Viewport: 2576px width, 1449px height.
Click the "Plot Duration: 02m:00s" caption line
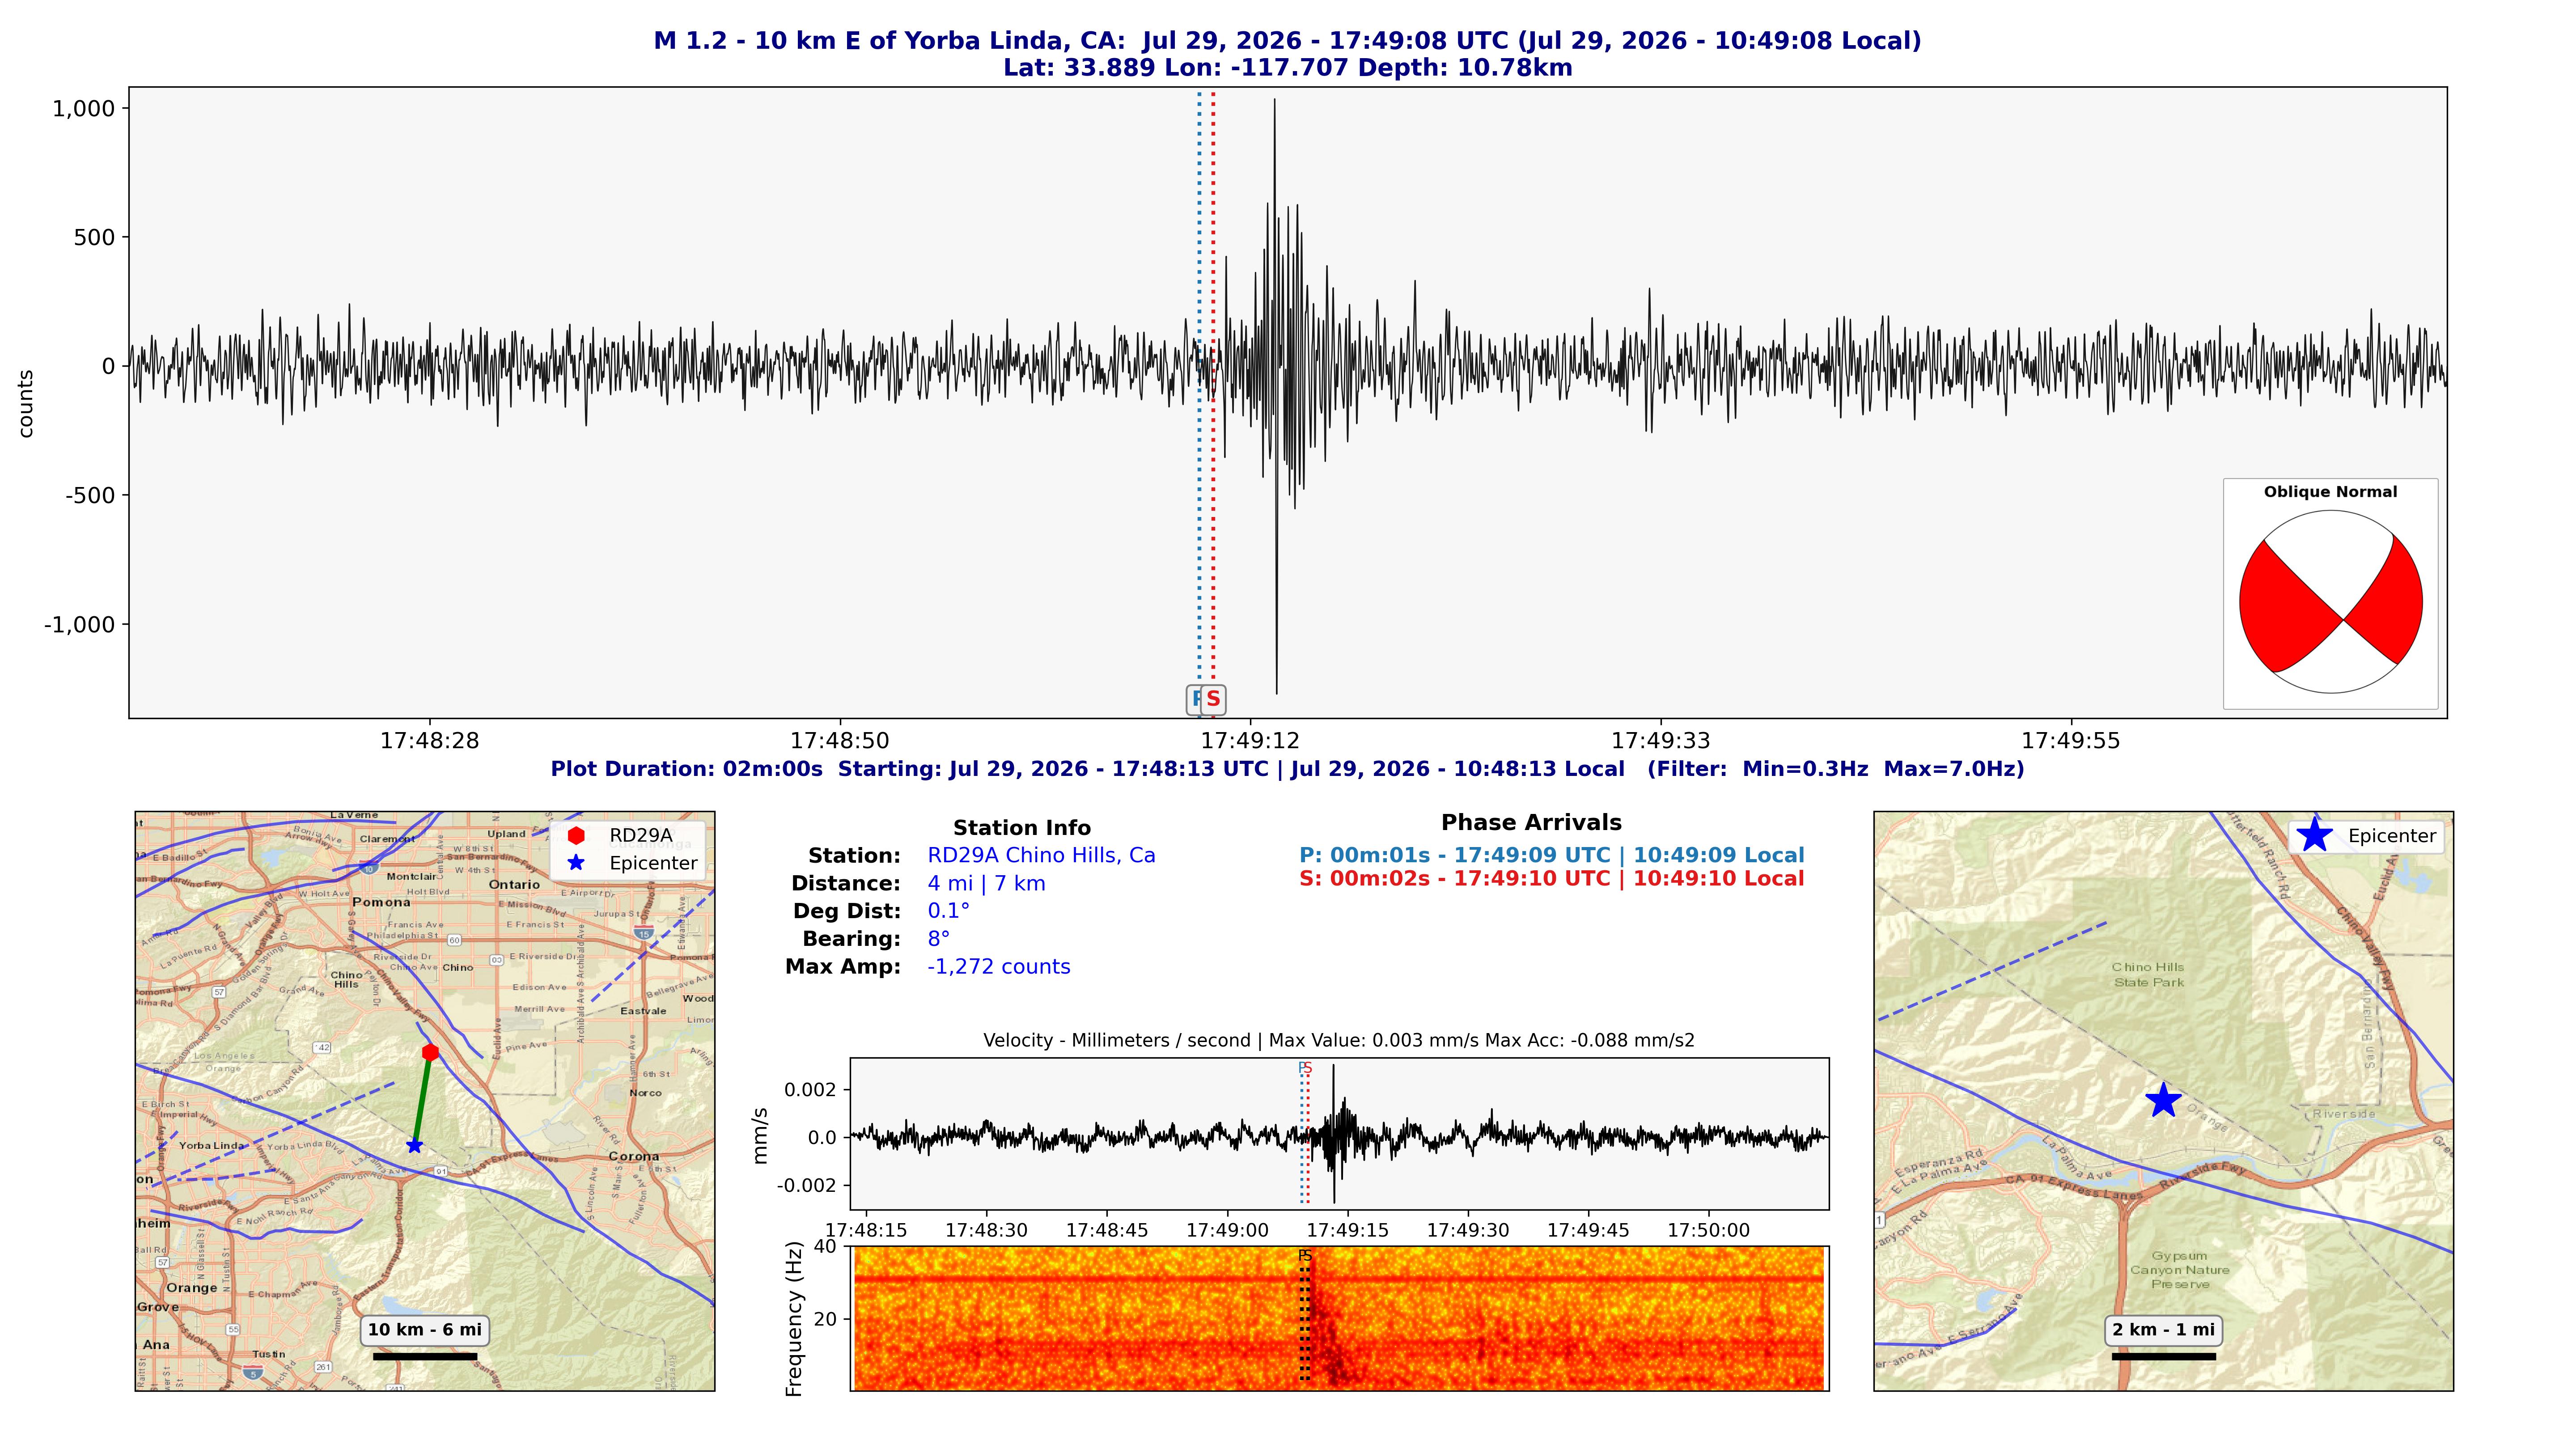coord(1287,769)
